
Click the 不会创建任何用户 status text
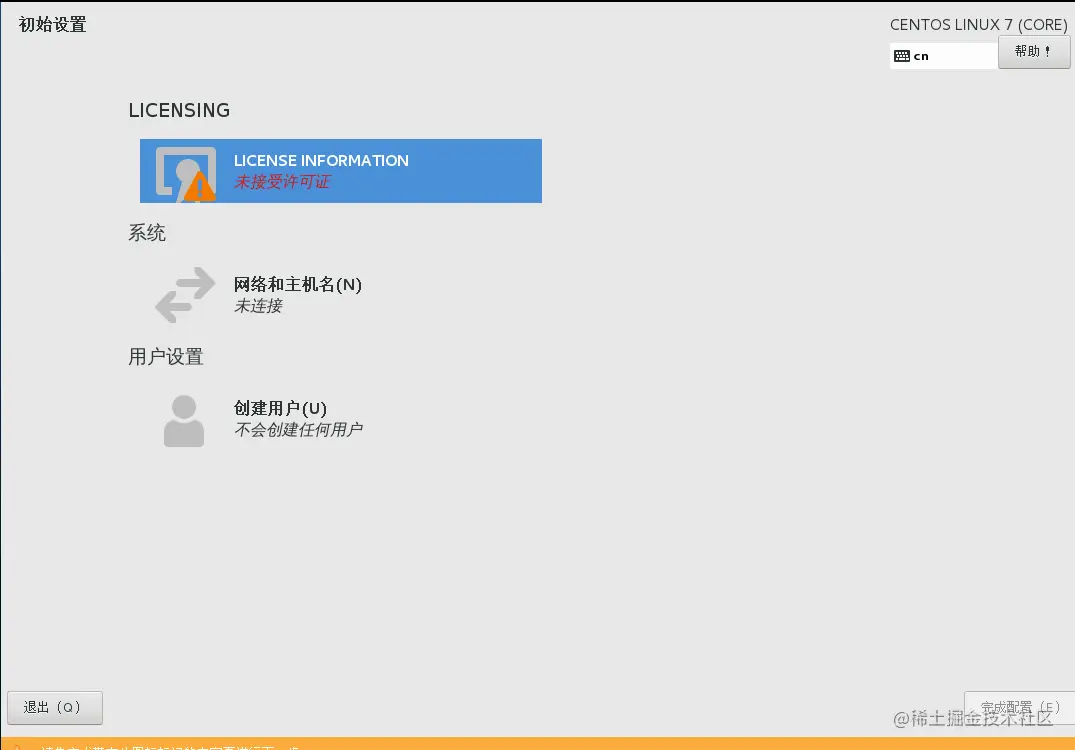point(298,430)
